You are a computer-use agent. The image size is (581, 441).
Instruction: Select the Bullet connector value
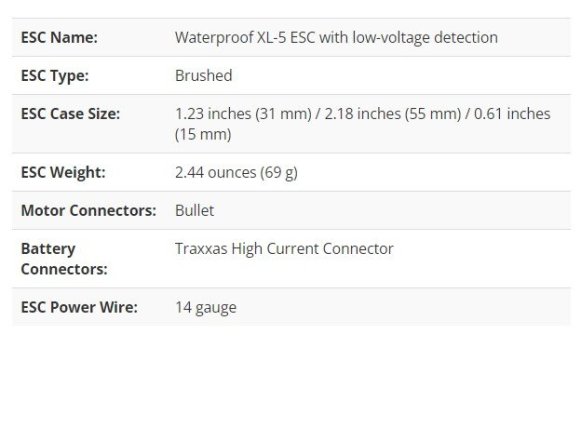pyautogui.click(x=194, y=210)
